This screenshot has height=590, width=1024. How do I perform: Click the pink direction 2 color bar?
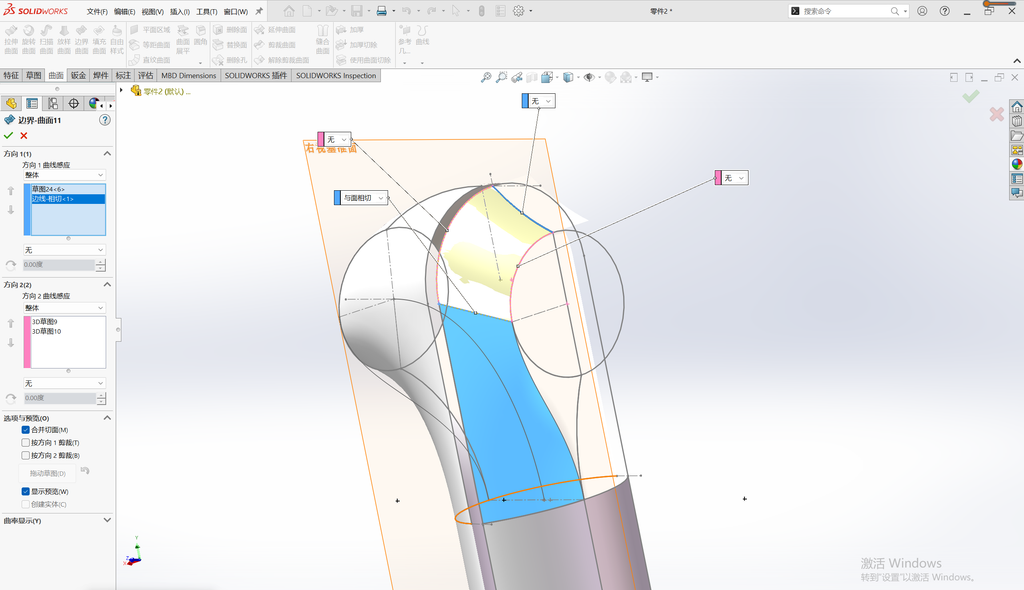[x=27, y=342]
